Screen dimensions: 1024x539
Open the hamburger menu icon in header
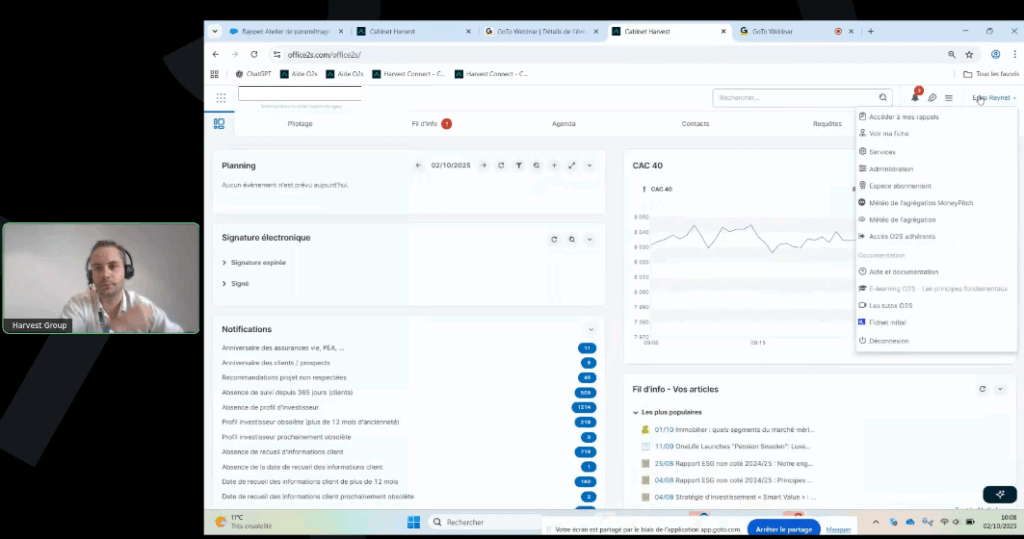click(949, 98)
